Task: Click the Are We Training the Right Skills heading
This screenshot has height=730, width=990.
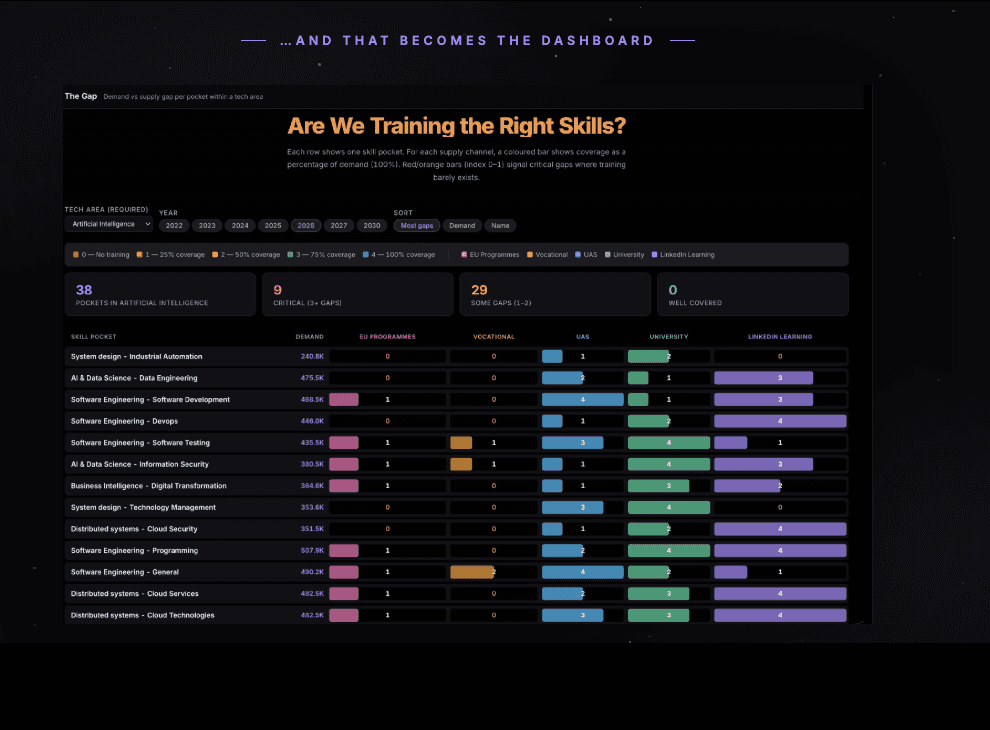Action: click(456, 126)
